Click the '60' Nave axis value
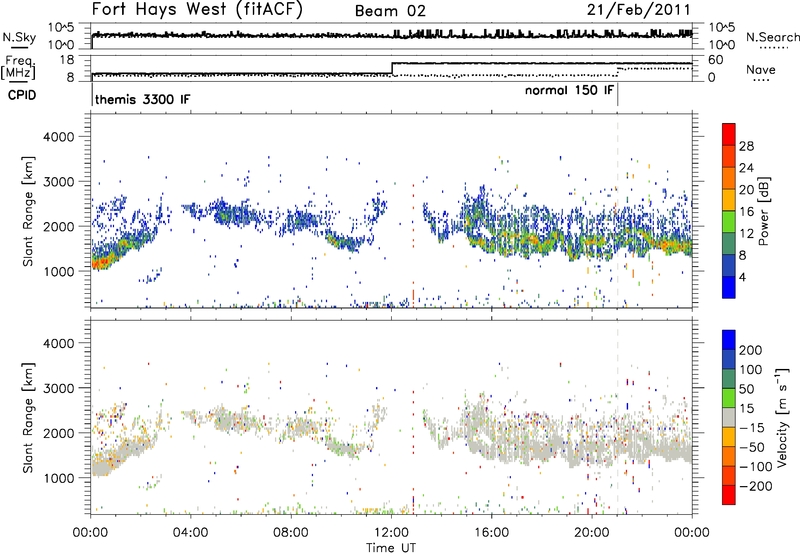Viewport: 800px width, 554px height. point(716,60)
